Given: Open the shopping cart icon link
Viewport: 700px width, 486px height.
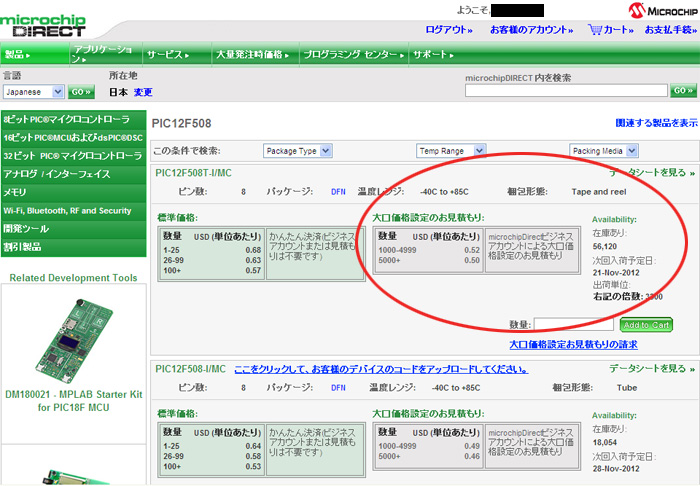Looking at the screenshot, I should click(x=595, y=29).
